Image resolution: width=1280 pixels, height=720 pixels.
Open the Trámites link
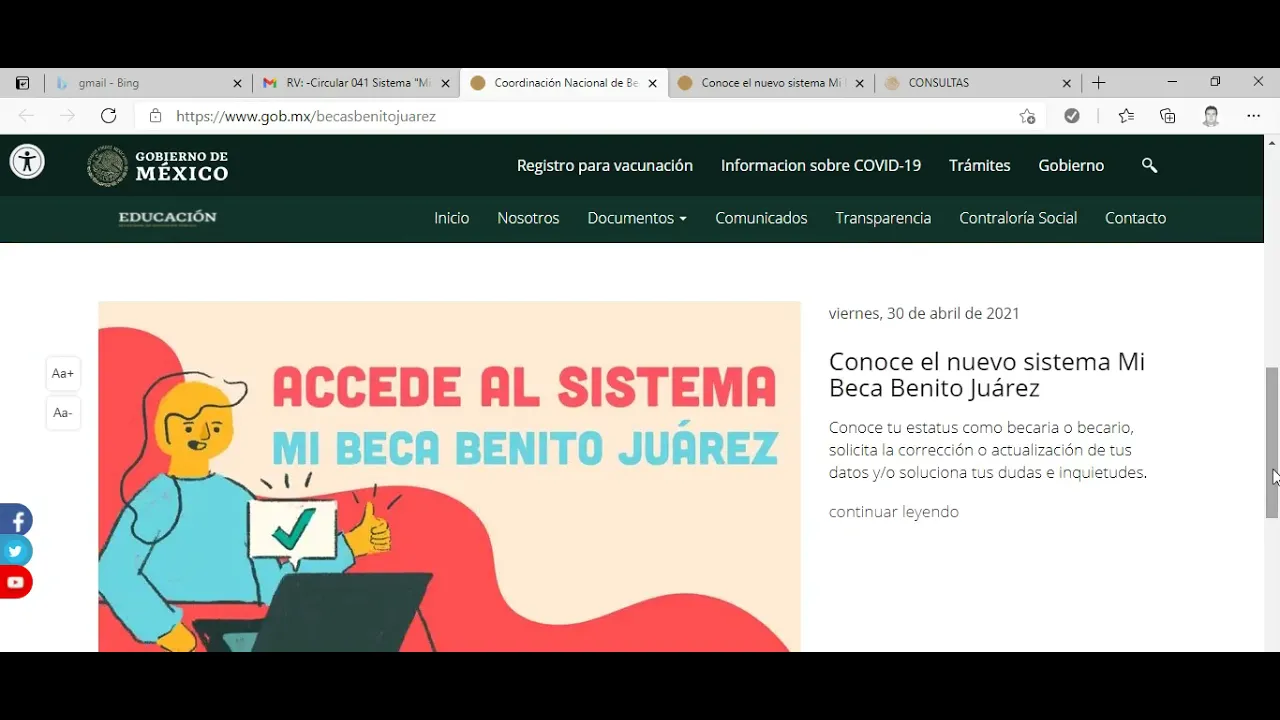(x=980, y=166)
